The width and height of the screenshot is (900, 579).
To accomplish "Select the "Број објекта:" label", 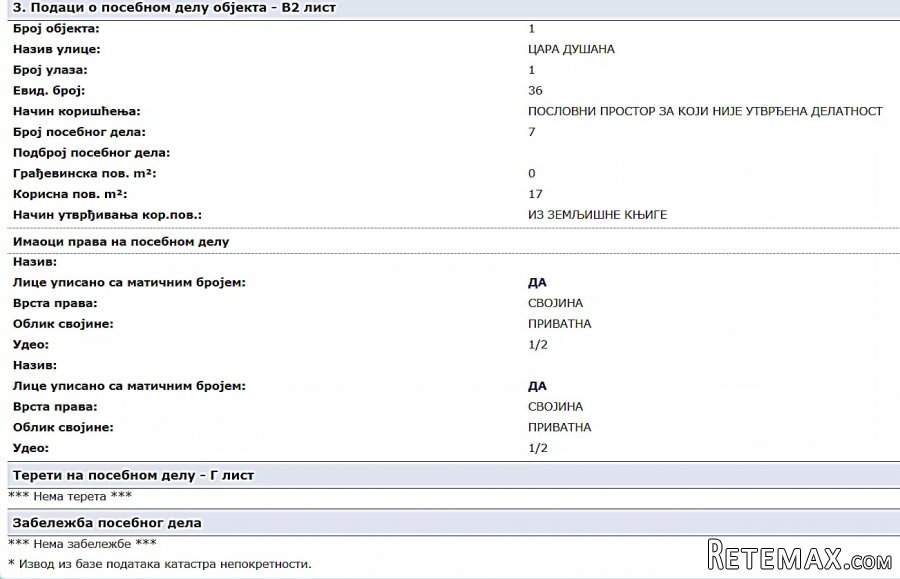I will [56, 29].
